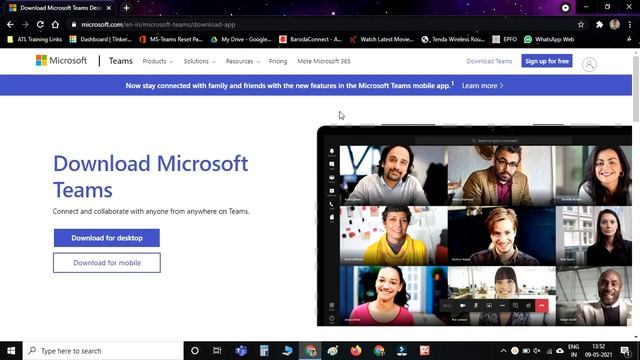Open the EPFO bookmark
This screenshot has width=640, height=360.
pos(504,39)
